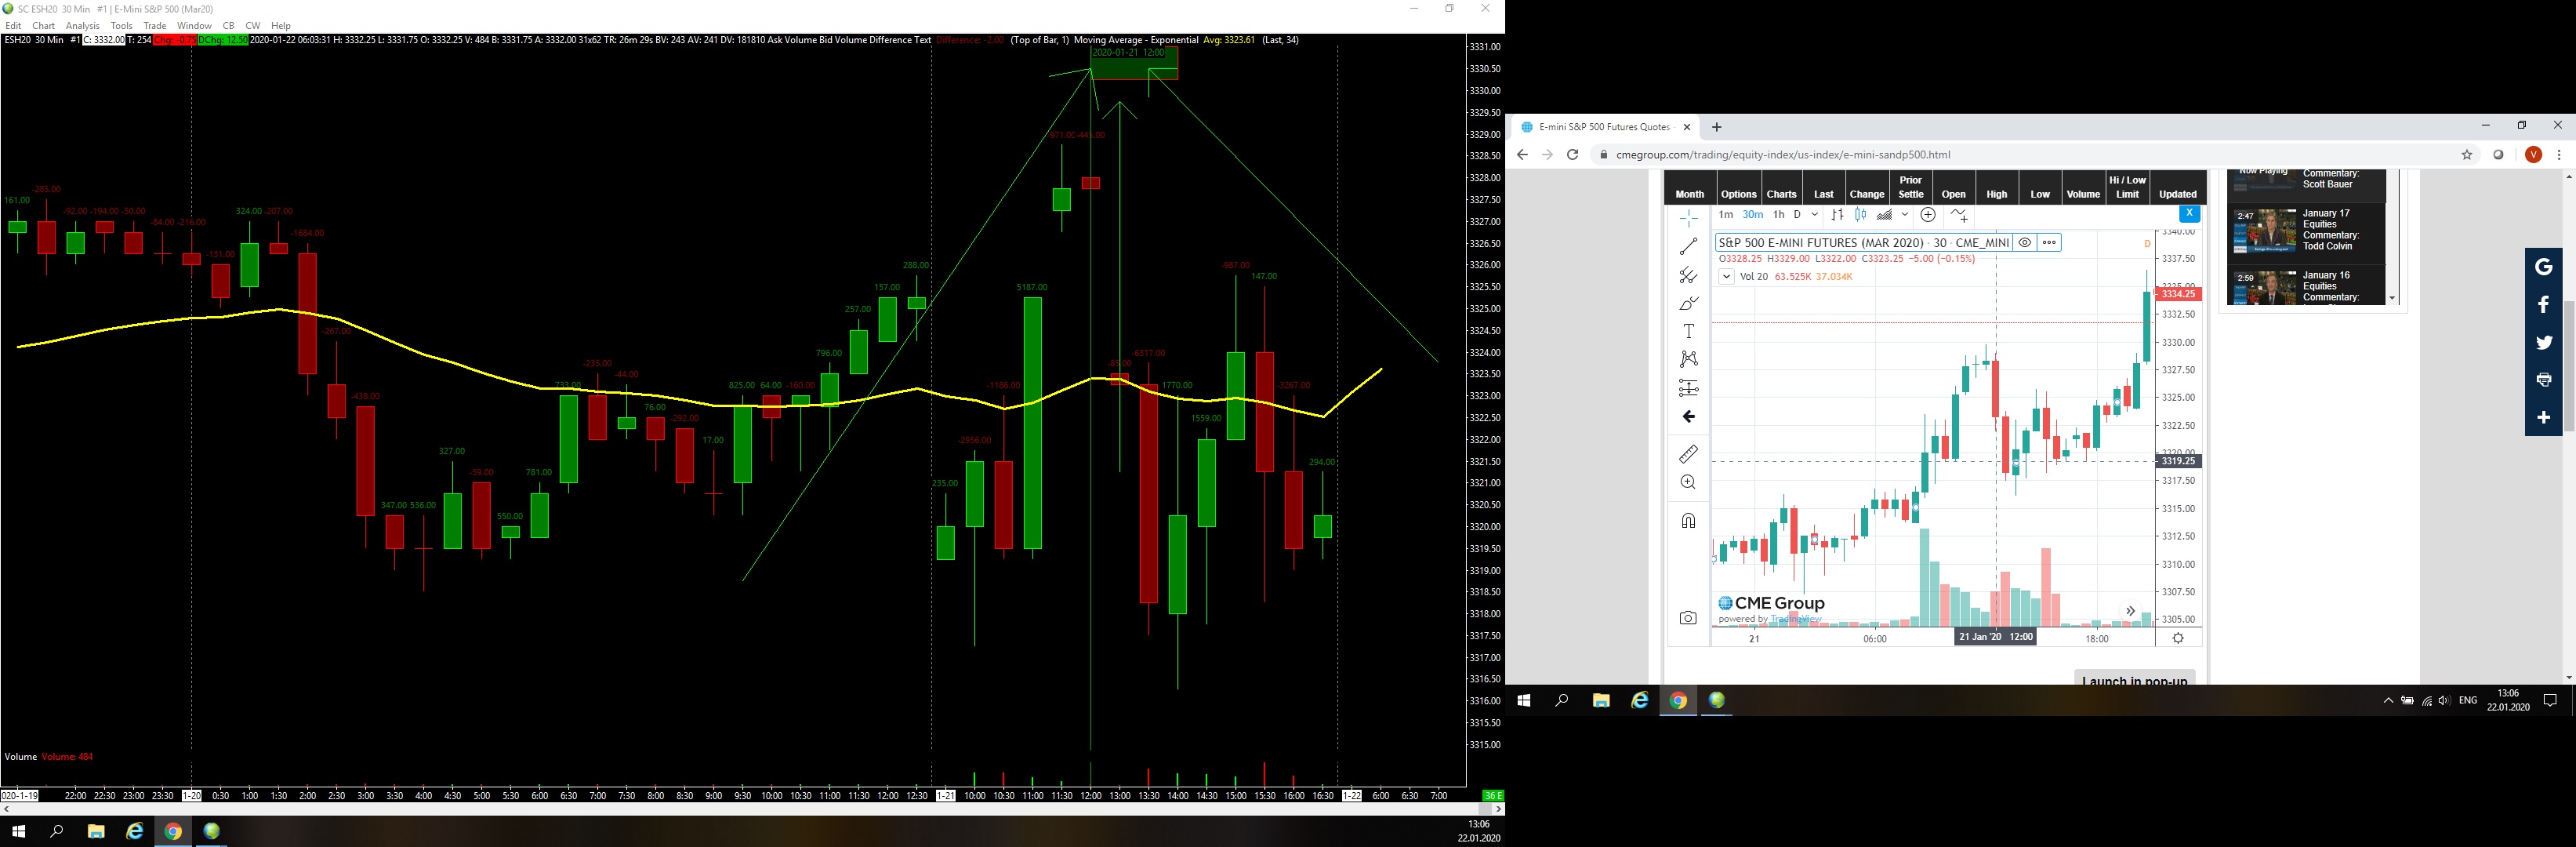Open the Trade menu
The height and width of the screenshot is (847, 2576).
[x=155, y=25]
